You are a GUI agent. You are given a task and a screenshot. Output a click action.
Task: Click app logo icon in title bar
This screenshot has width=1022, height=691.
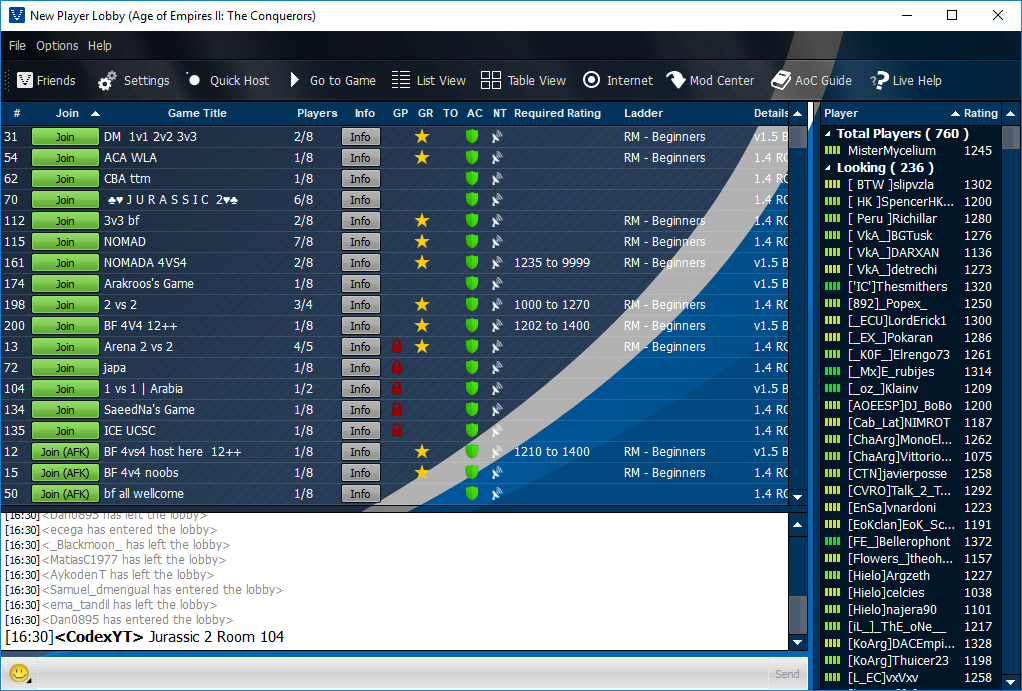[17, 15]
